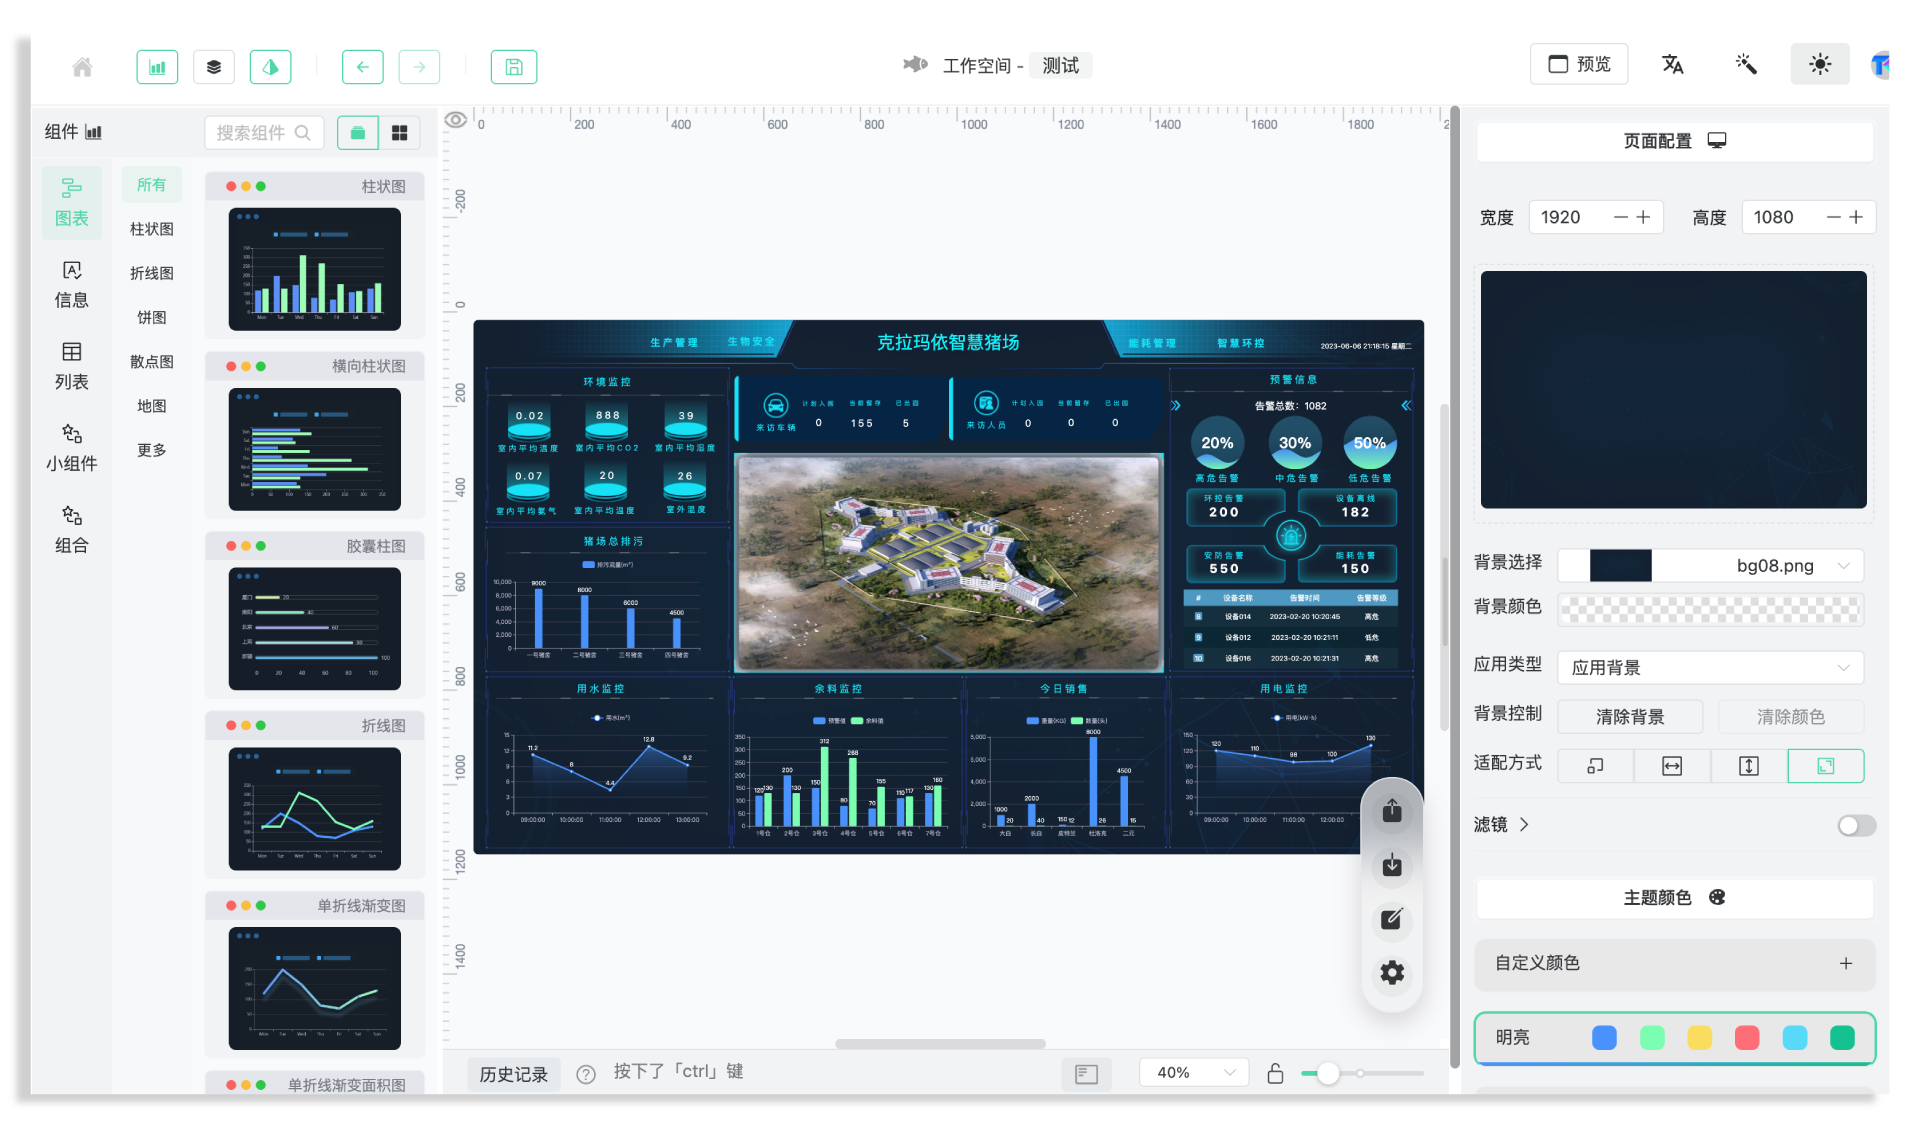Open the language translate icon
This screenshot has width=1920, height=1125.
pyautogui.click(x=1672, y=65)
